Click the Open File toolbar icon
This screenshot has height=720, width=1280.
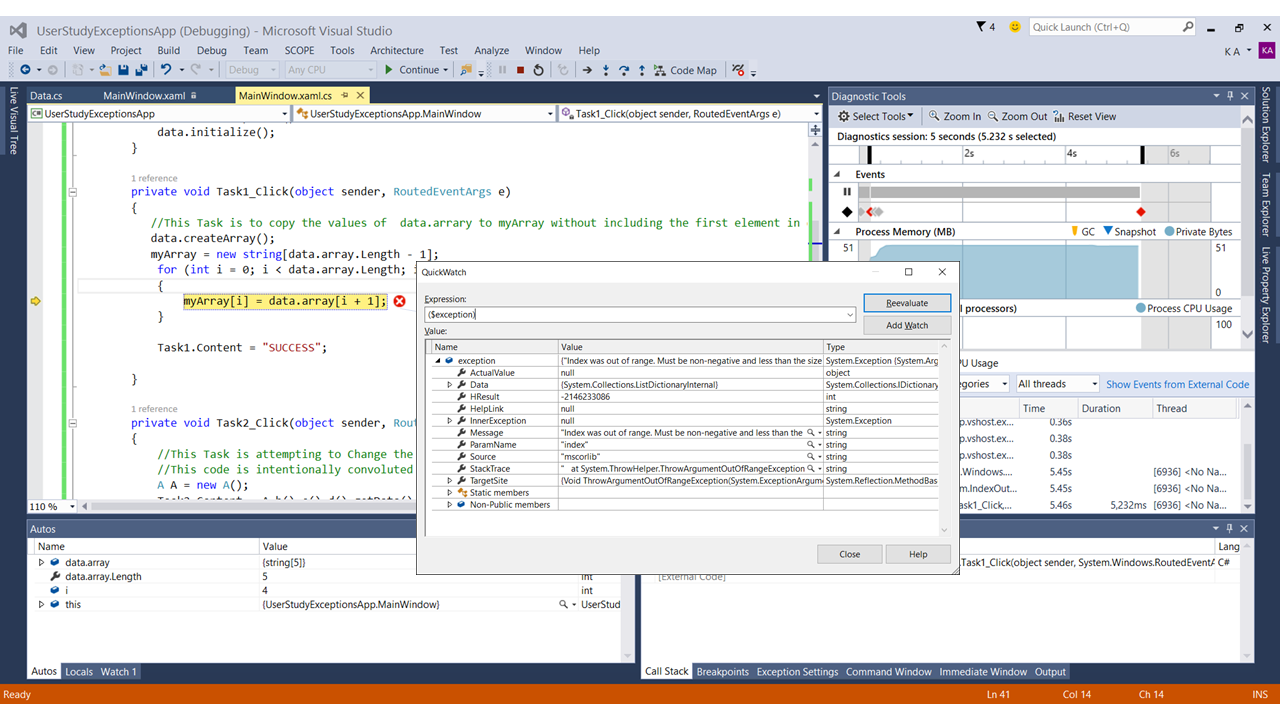point(105,70)
